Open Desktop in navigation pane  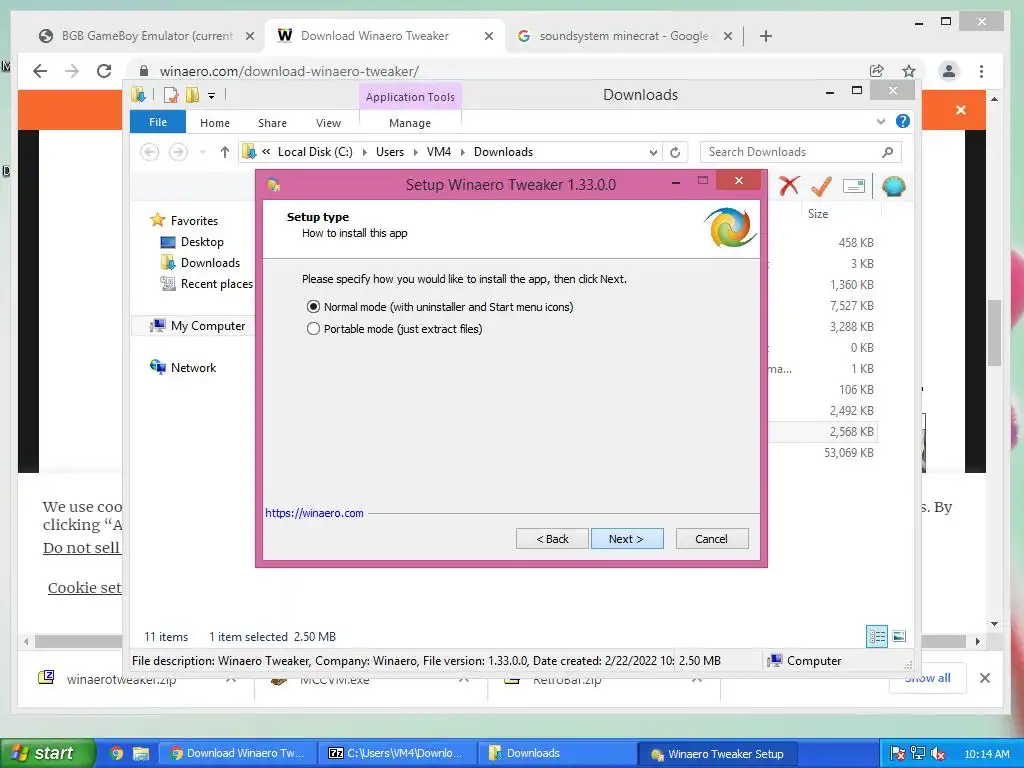(x=202, y=242)
